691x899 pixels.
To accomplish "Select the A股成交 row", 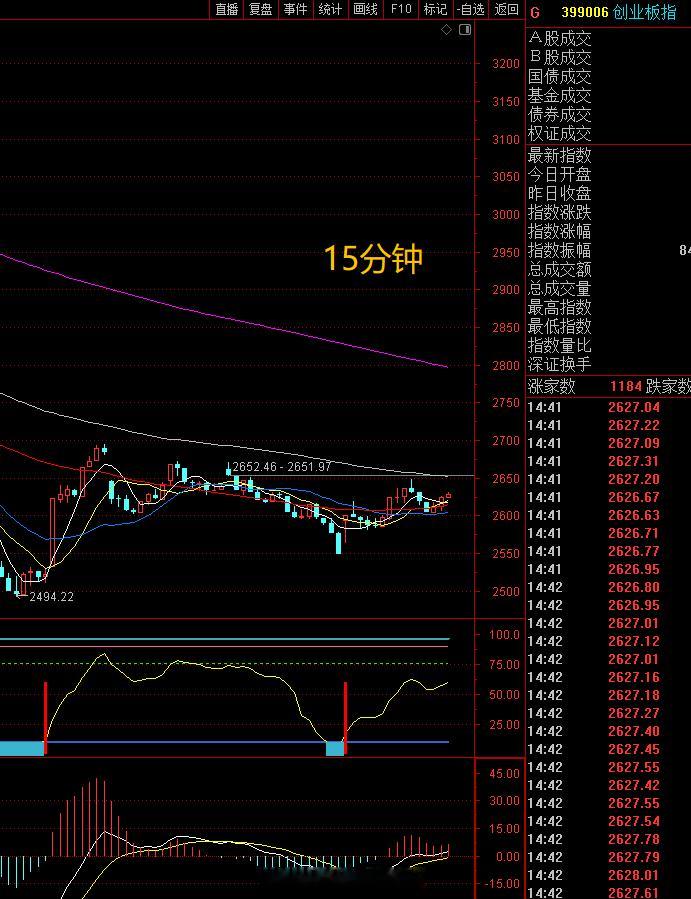I will click(609, 38).
